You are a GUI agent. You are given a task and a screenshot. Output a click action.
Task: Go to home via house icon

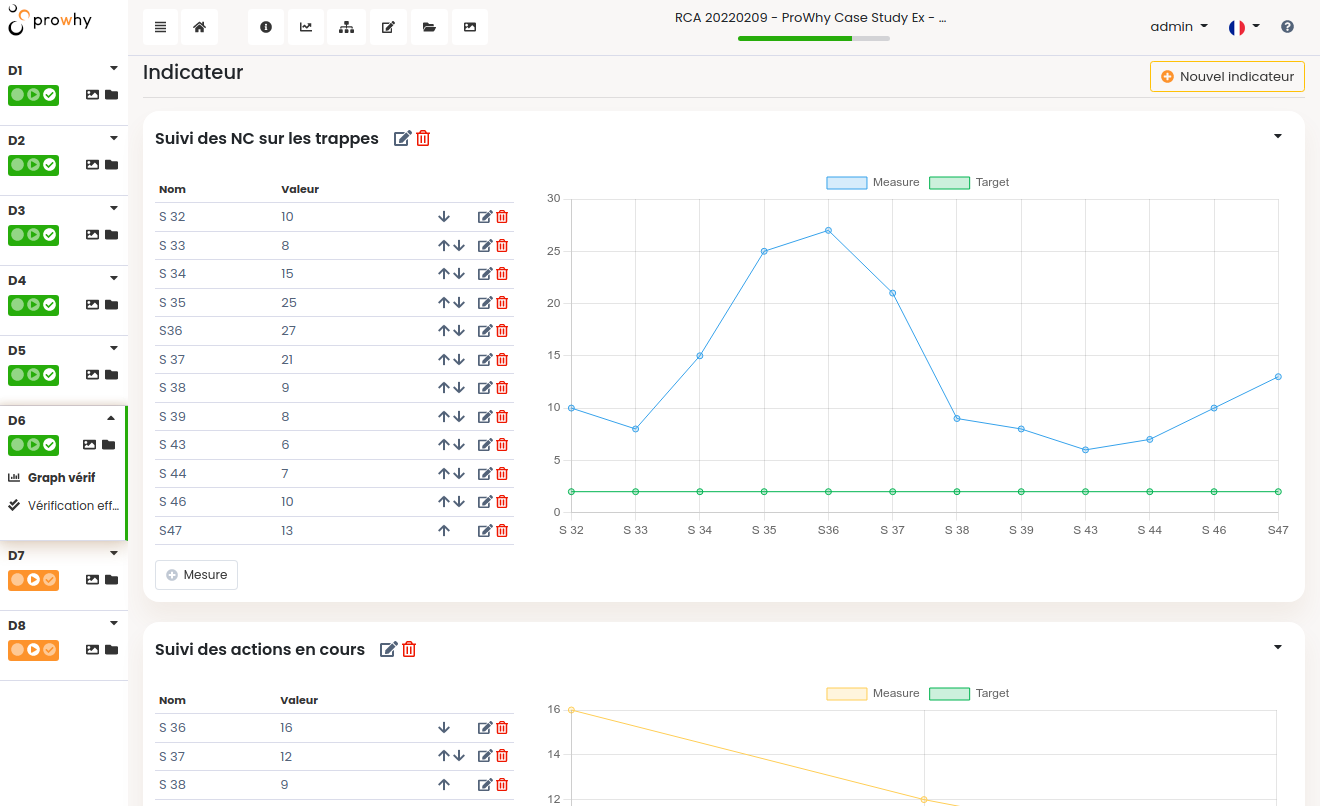pyautogui.click(x=199, y=27)
